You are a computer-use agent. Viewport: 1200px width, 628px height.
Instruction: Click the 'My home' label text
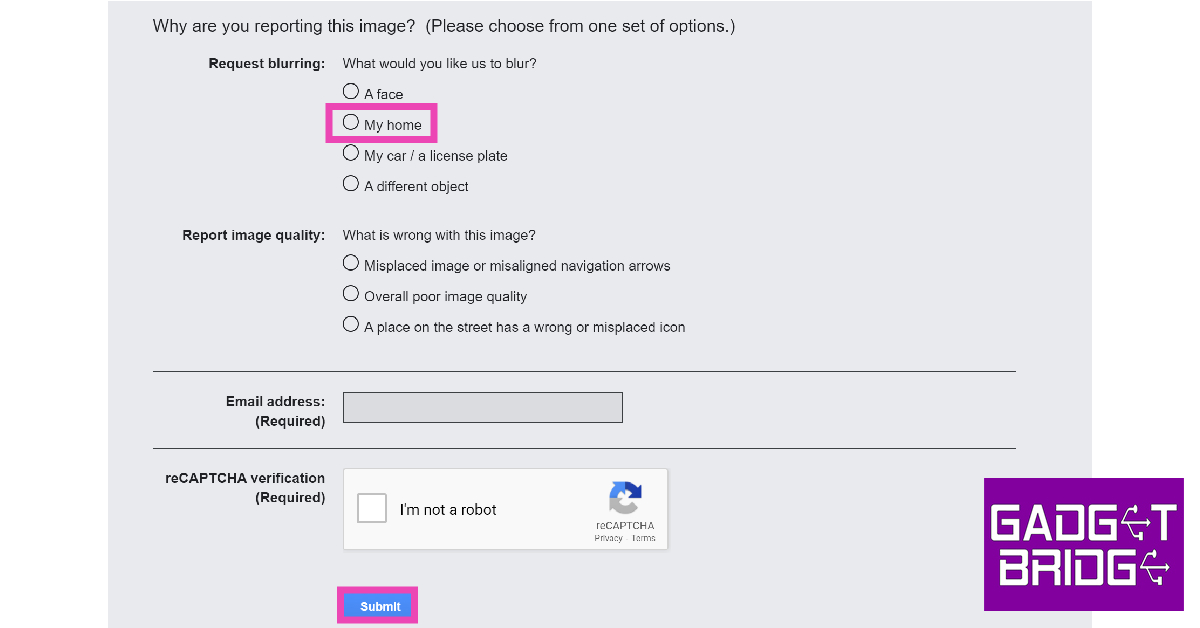pyautogui.click(x=393, y=126)
